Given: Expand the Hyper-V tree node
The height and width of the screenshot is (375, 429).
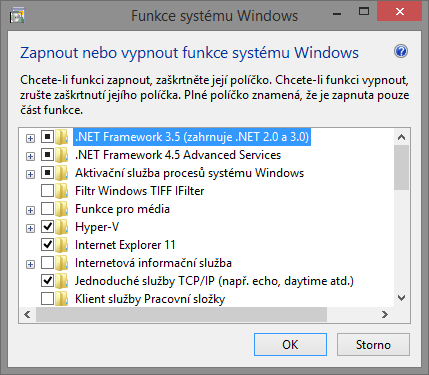Looking at the screenshot, I should coord(30,228).
